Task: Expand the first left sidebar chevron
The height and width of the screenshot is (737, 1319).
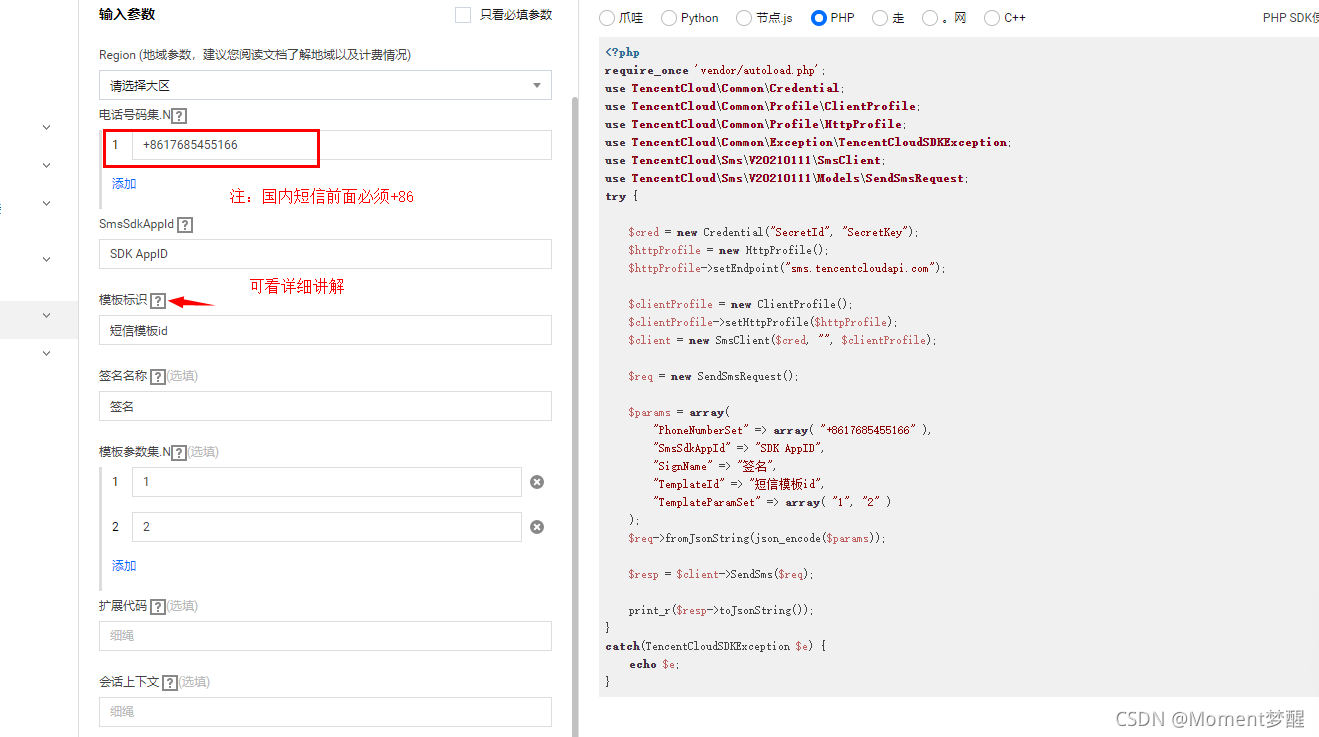Action: (x=46, y=127)
